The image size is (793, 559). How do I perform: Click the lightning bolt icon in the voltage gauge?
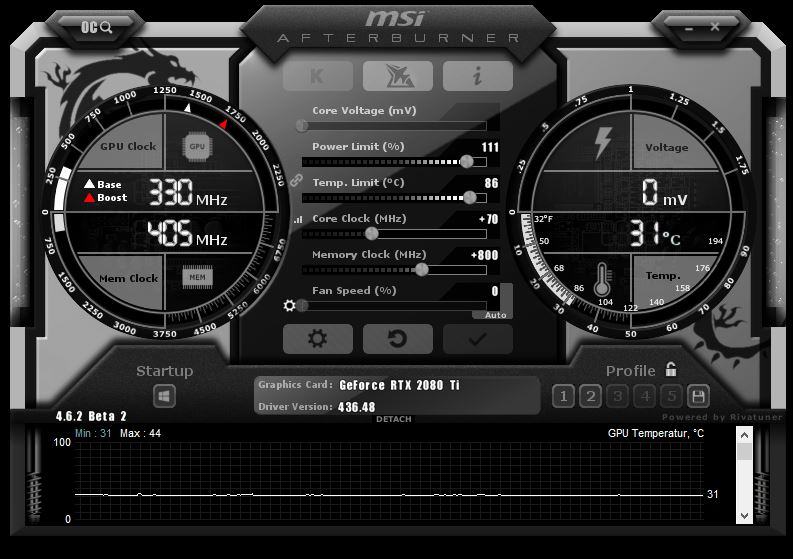603,143
